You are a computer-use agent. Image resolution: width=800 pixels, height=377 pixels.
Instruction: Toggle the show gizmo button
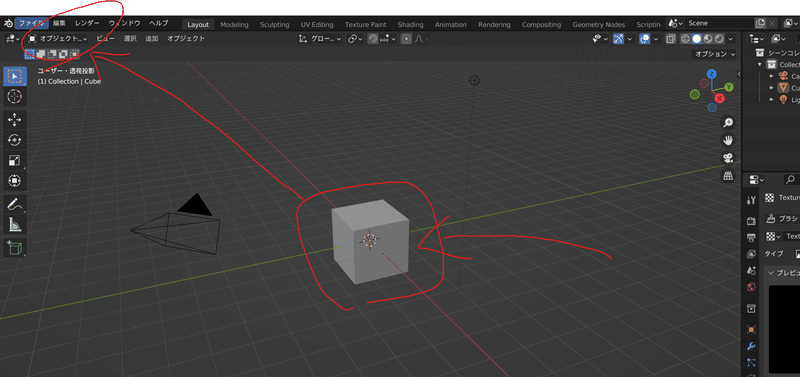(618, 39)
